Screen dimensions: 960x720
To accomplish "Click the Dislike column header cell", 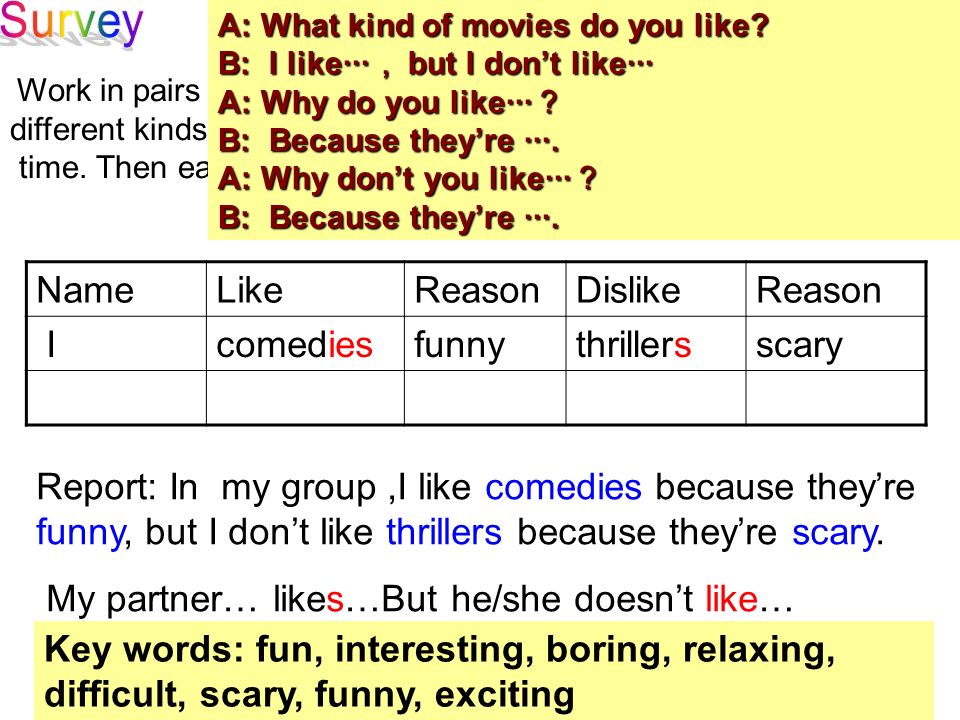I will click(656, 290).
